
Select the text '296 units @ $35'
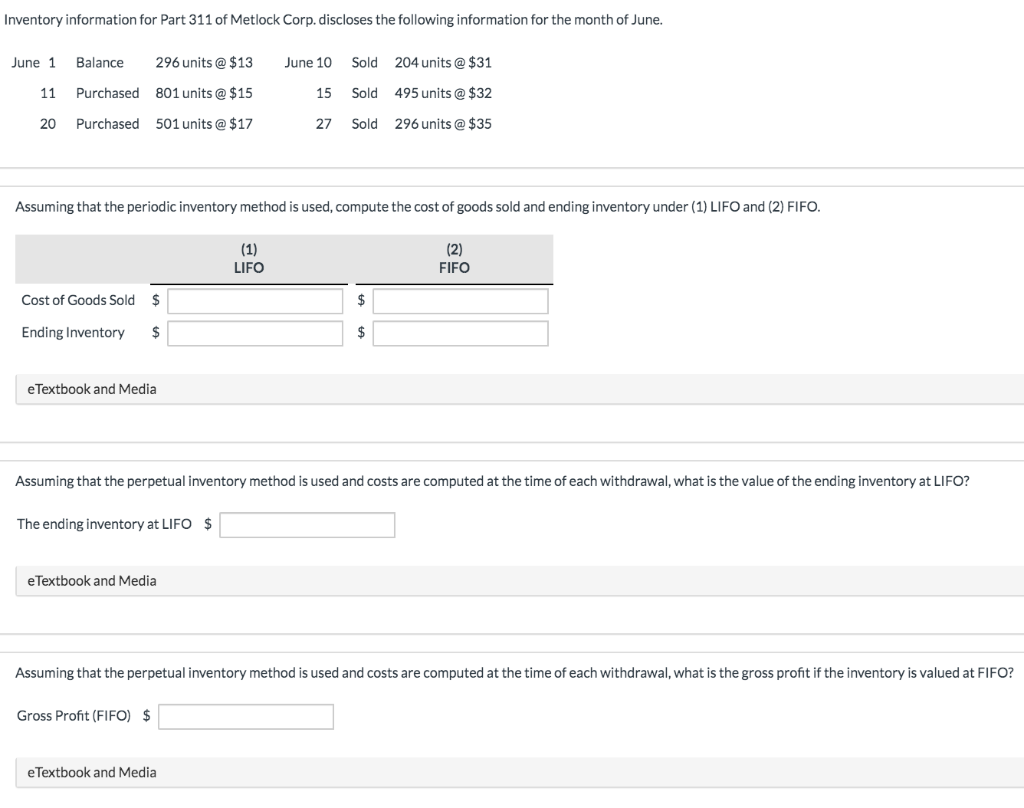point(443,124)
